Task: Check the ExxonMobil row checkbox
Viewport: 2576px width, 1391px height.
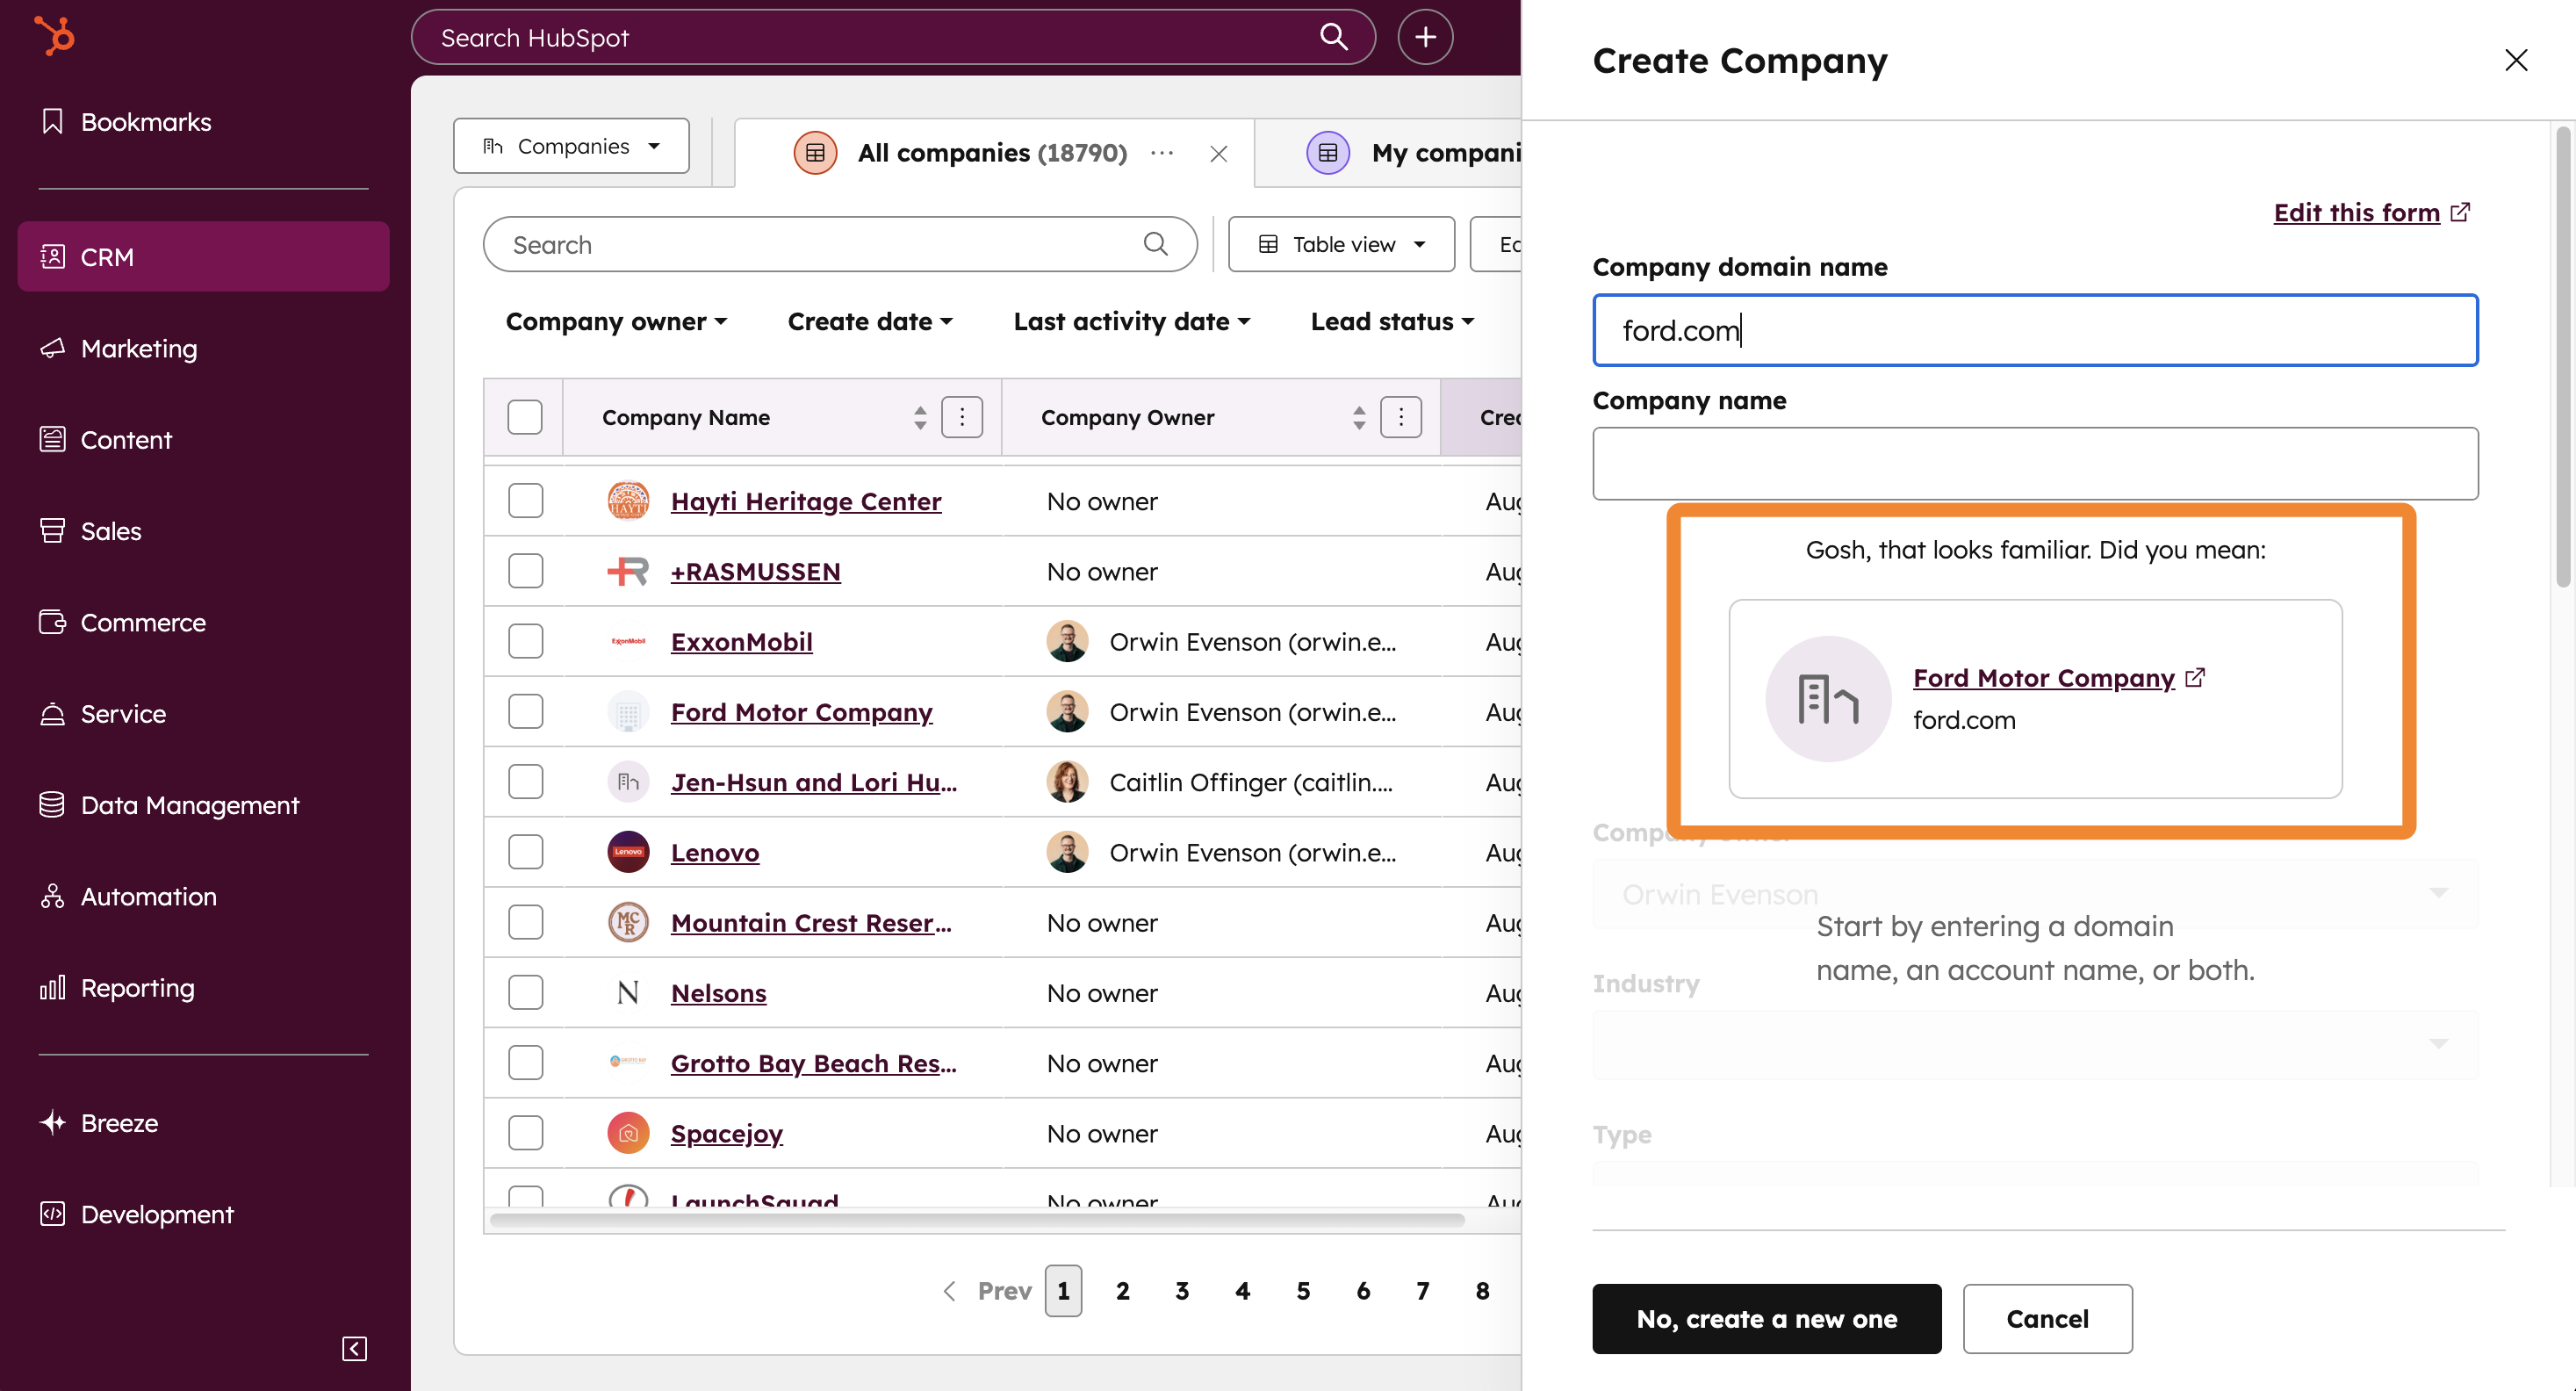Action: pos(525,641)
